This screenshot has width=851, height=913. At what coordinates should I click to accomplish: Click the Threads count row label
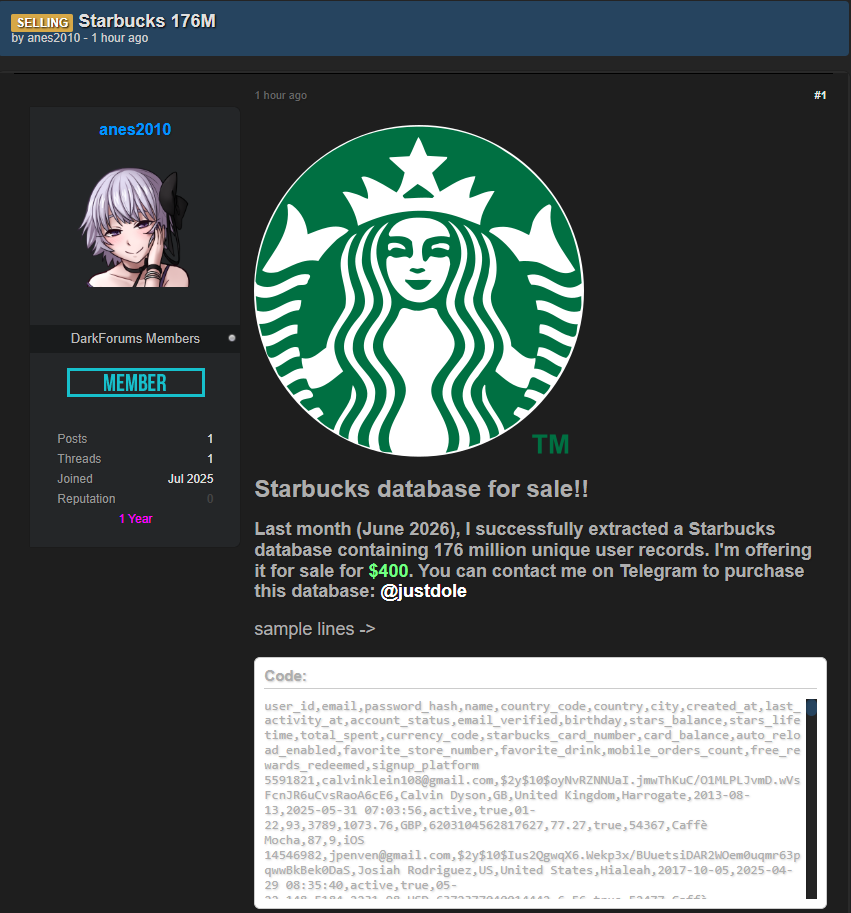tap(79, 459)
